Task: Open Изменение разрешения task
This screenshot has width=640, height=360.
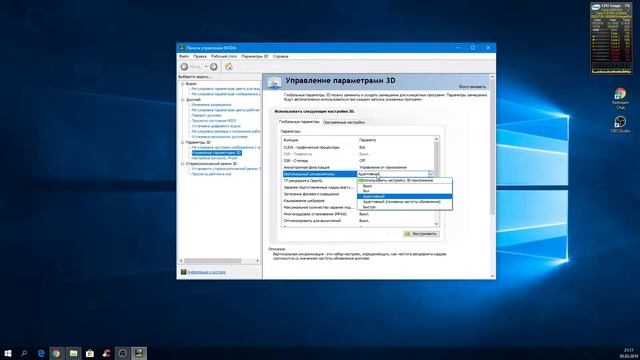Action: 211,105
